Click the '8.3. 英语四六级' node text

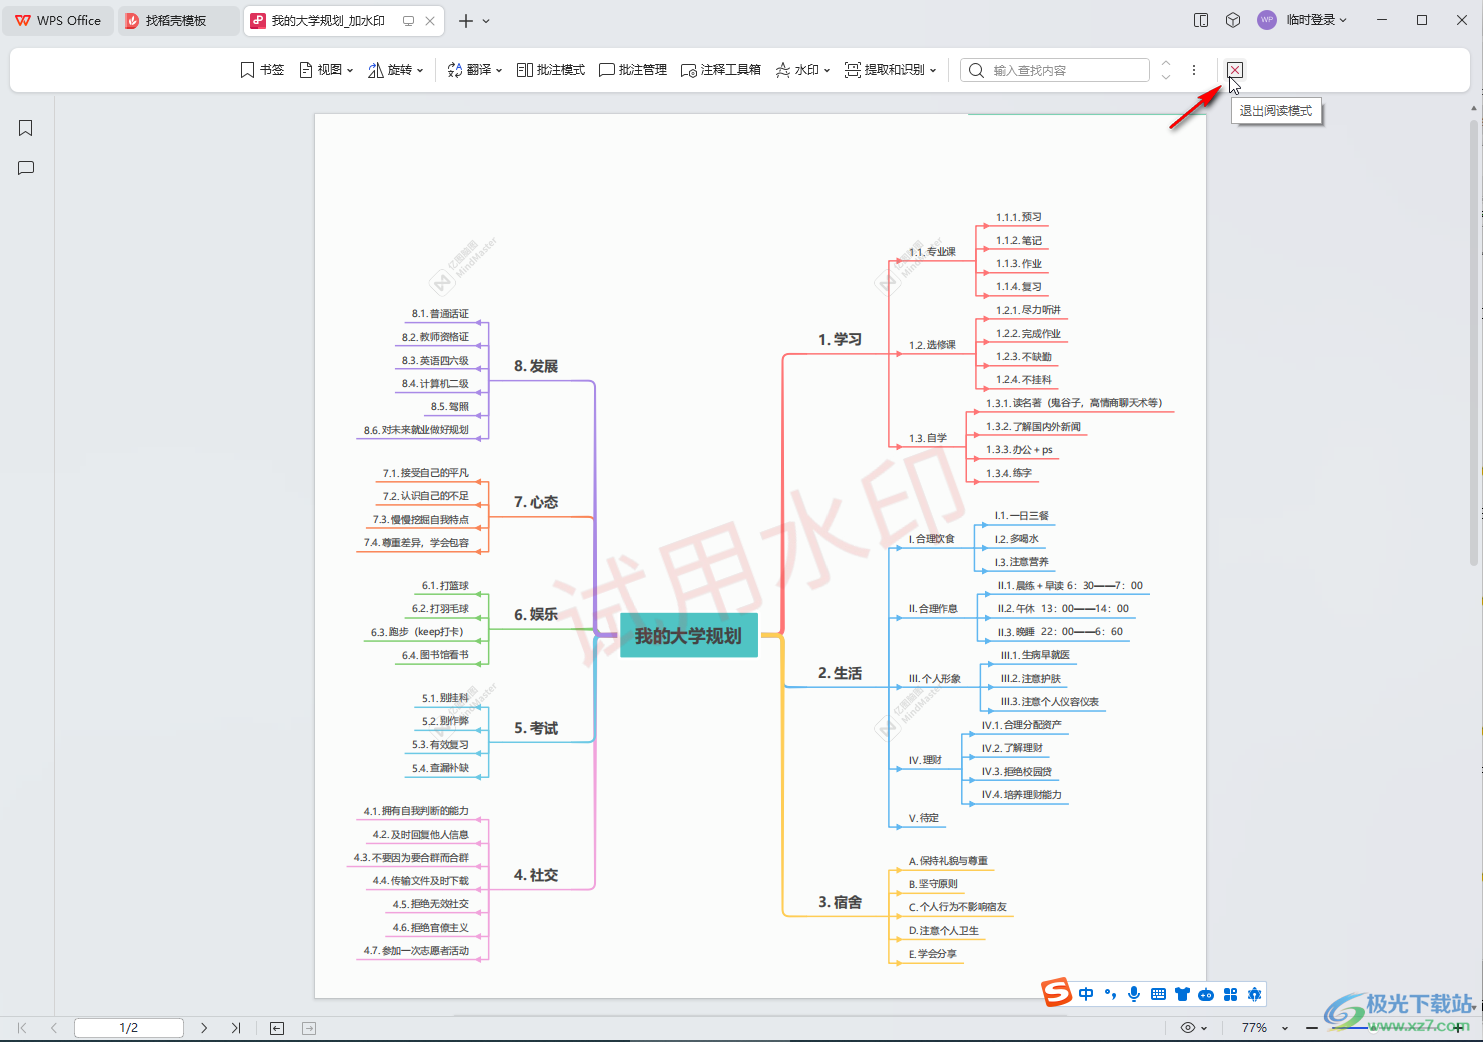[x=435, y=360]
